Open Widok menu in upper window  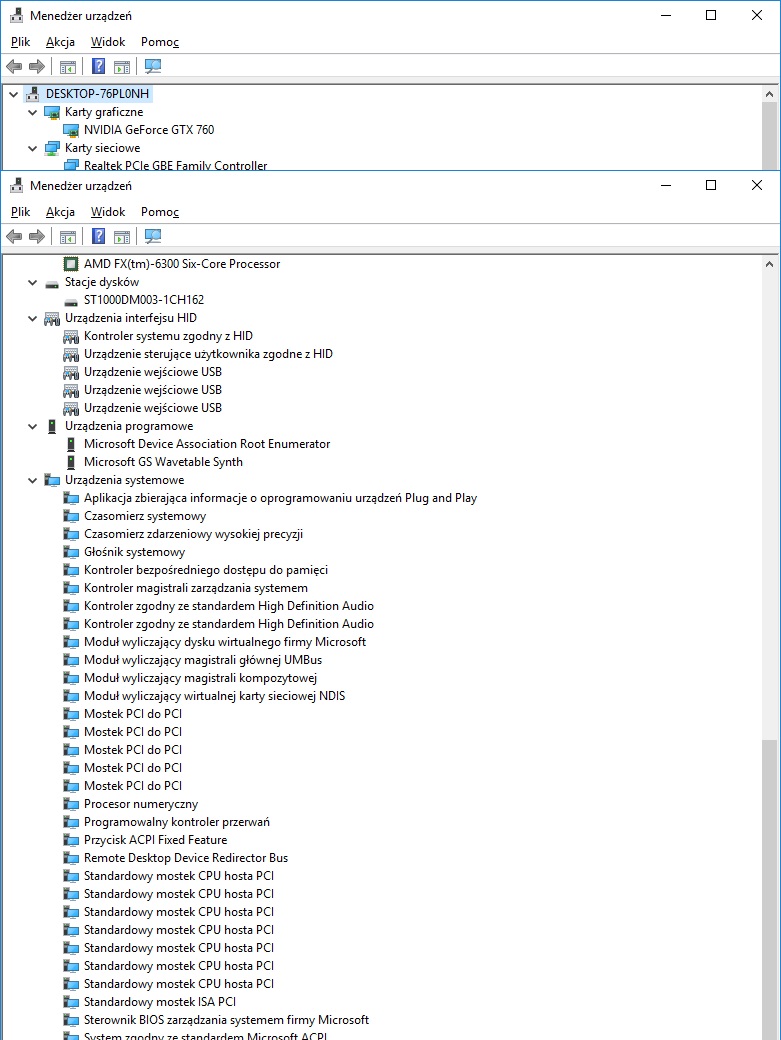(108, 42)
